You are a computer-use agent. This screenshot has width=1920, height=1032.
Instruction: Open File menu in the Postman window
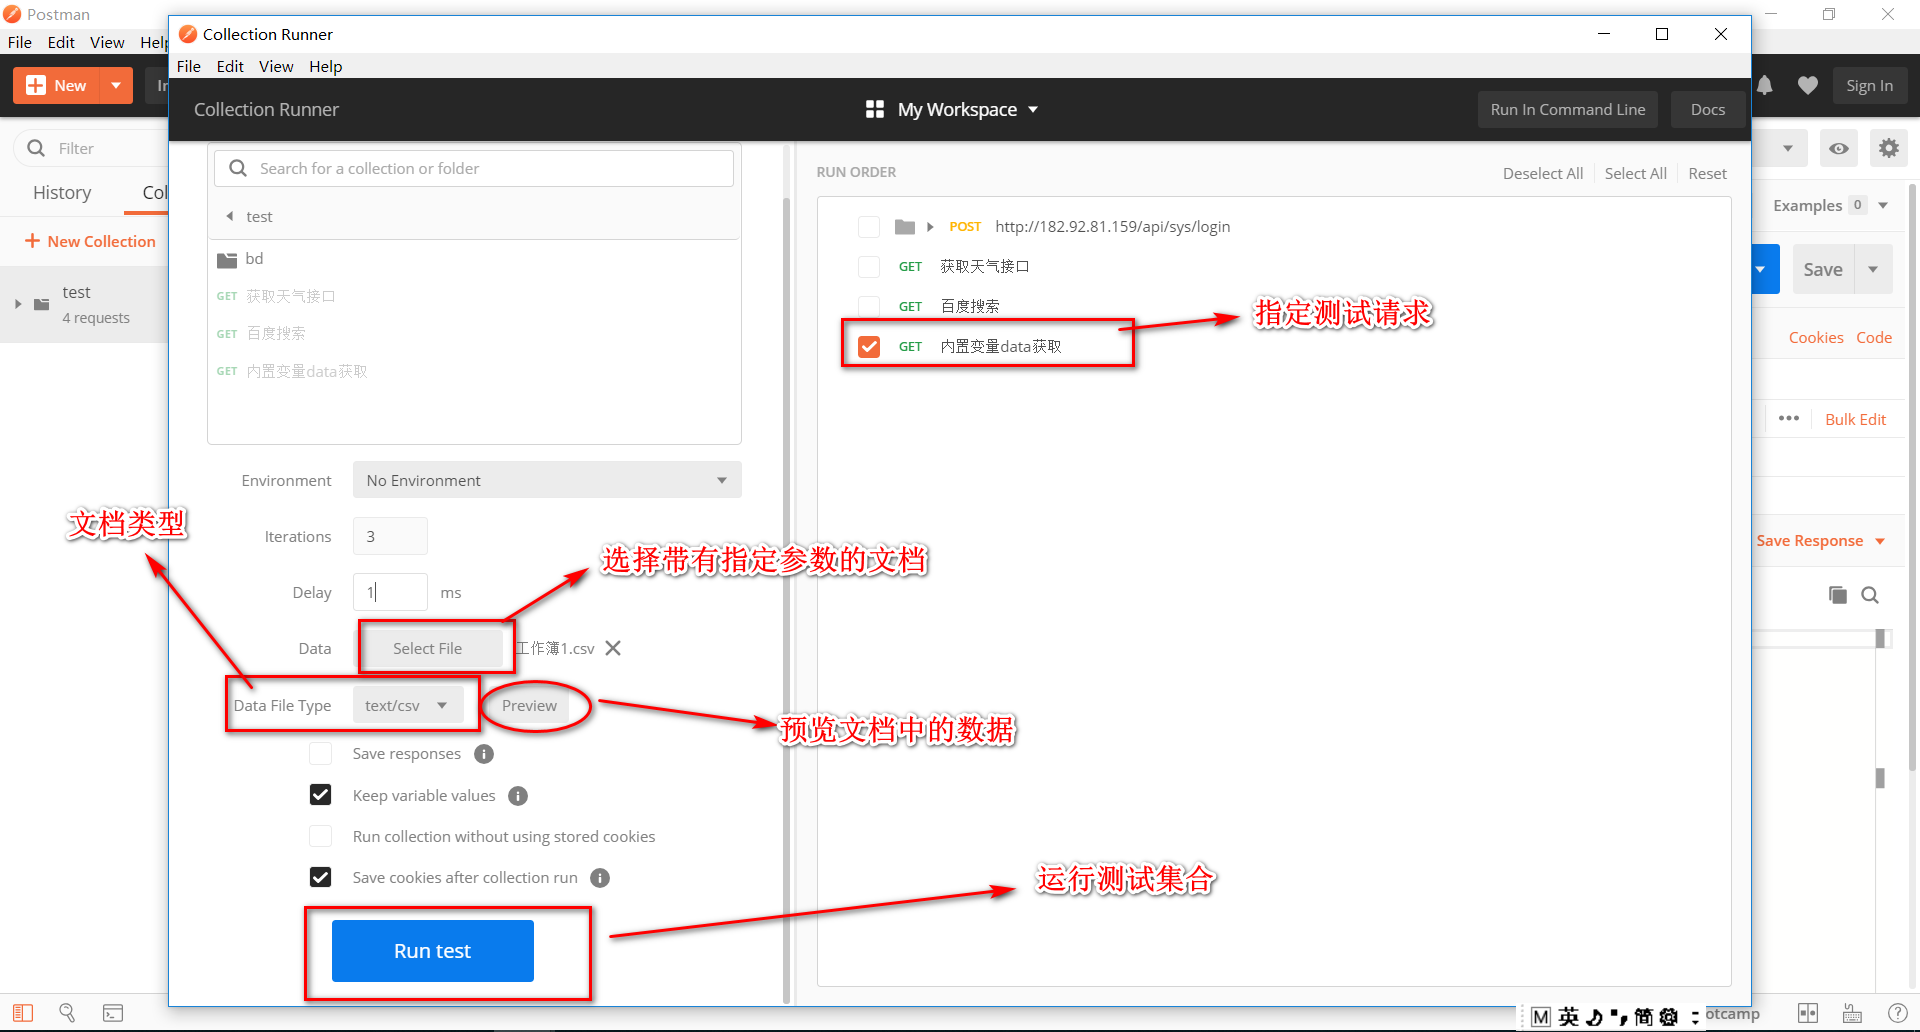tap(20, 42)
